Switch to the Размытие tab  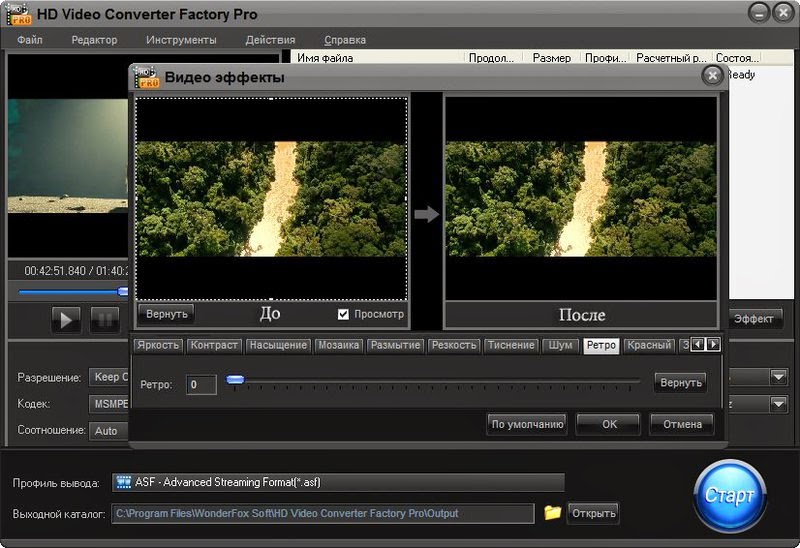[x=395, y=345]
